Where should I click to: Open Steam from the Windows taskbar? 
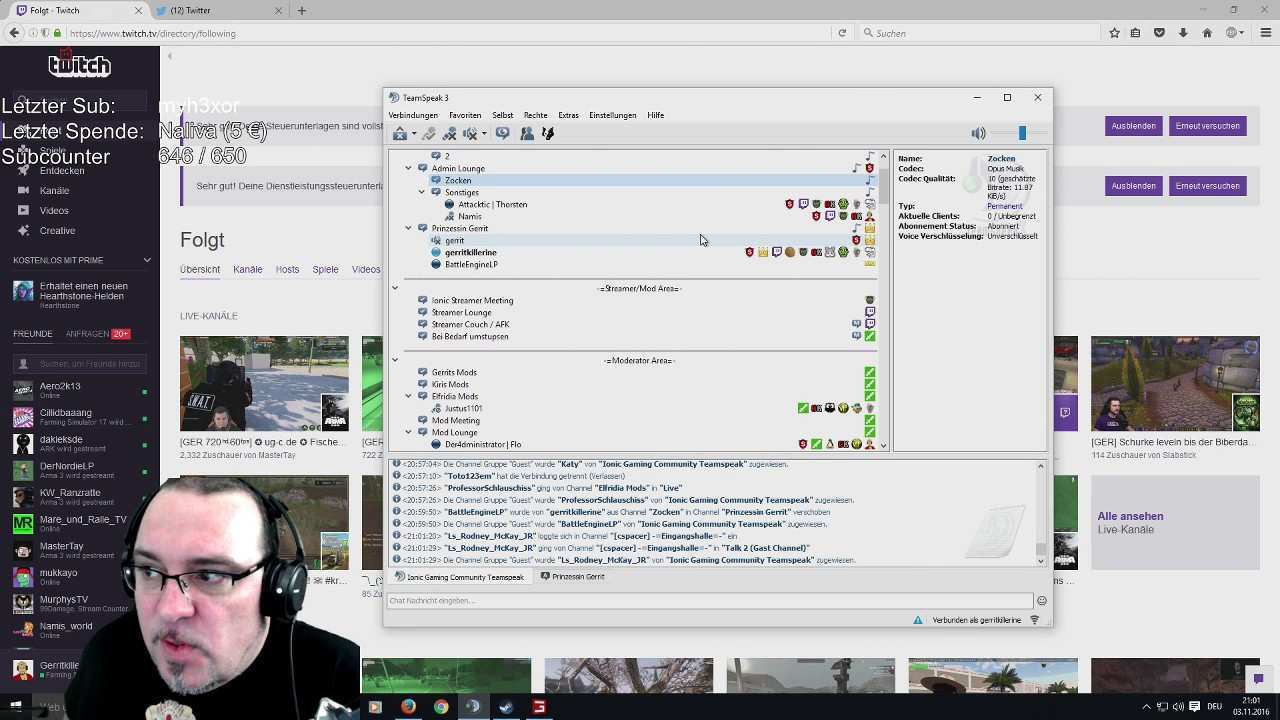click(506, 707)
